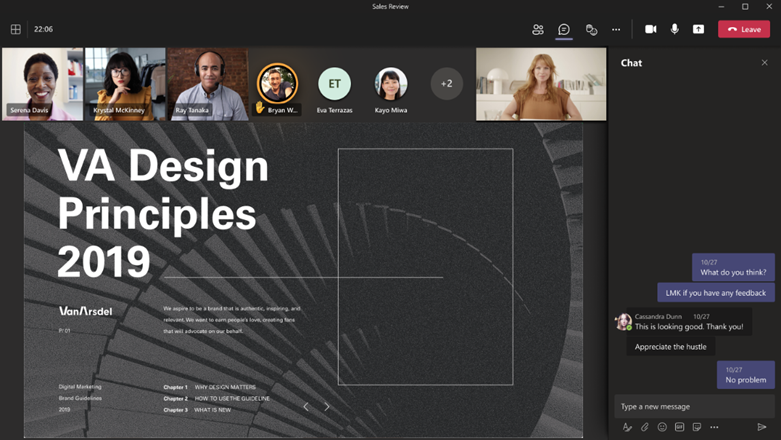
Task: Toggle the chat panel icon
Action: coord(564,29)
